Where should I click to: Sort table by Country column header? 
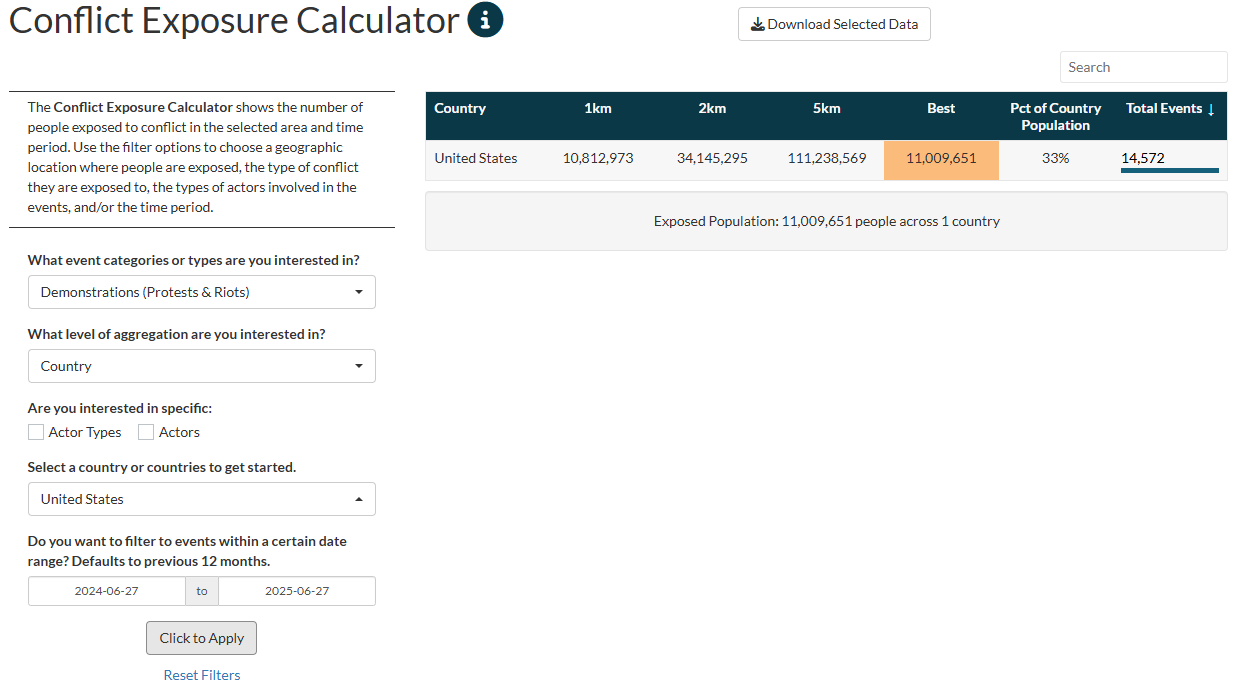460,108
